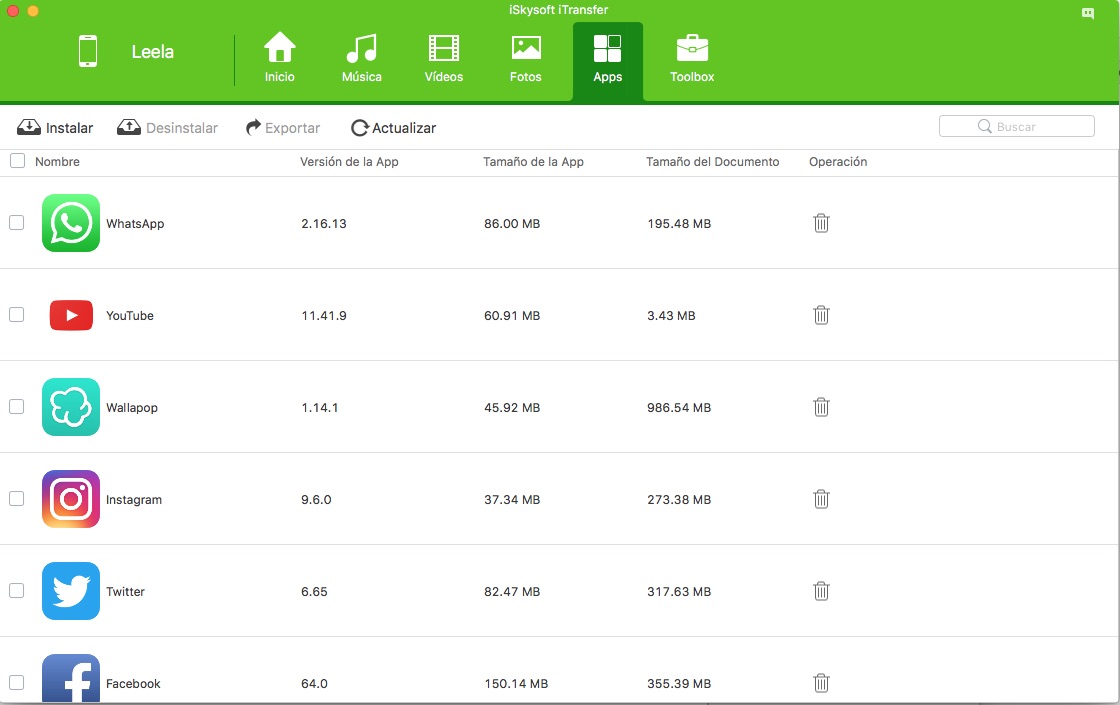
Task: Select the Instagram name text
Action: coord(134,500)
